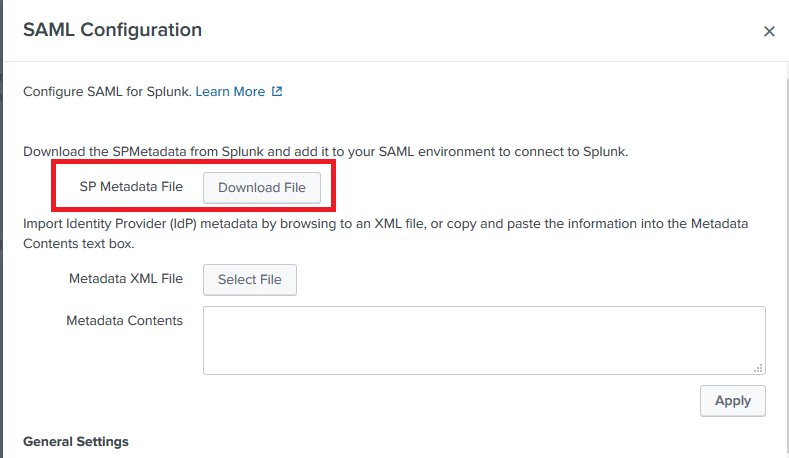
Task: Open the Learn More link
Action: point(230,92)
